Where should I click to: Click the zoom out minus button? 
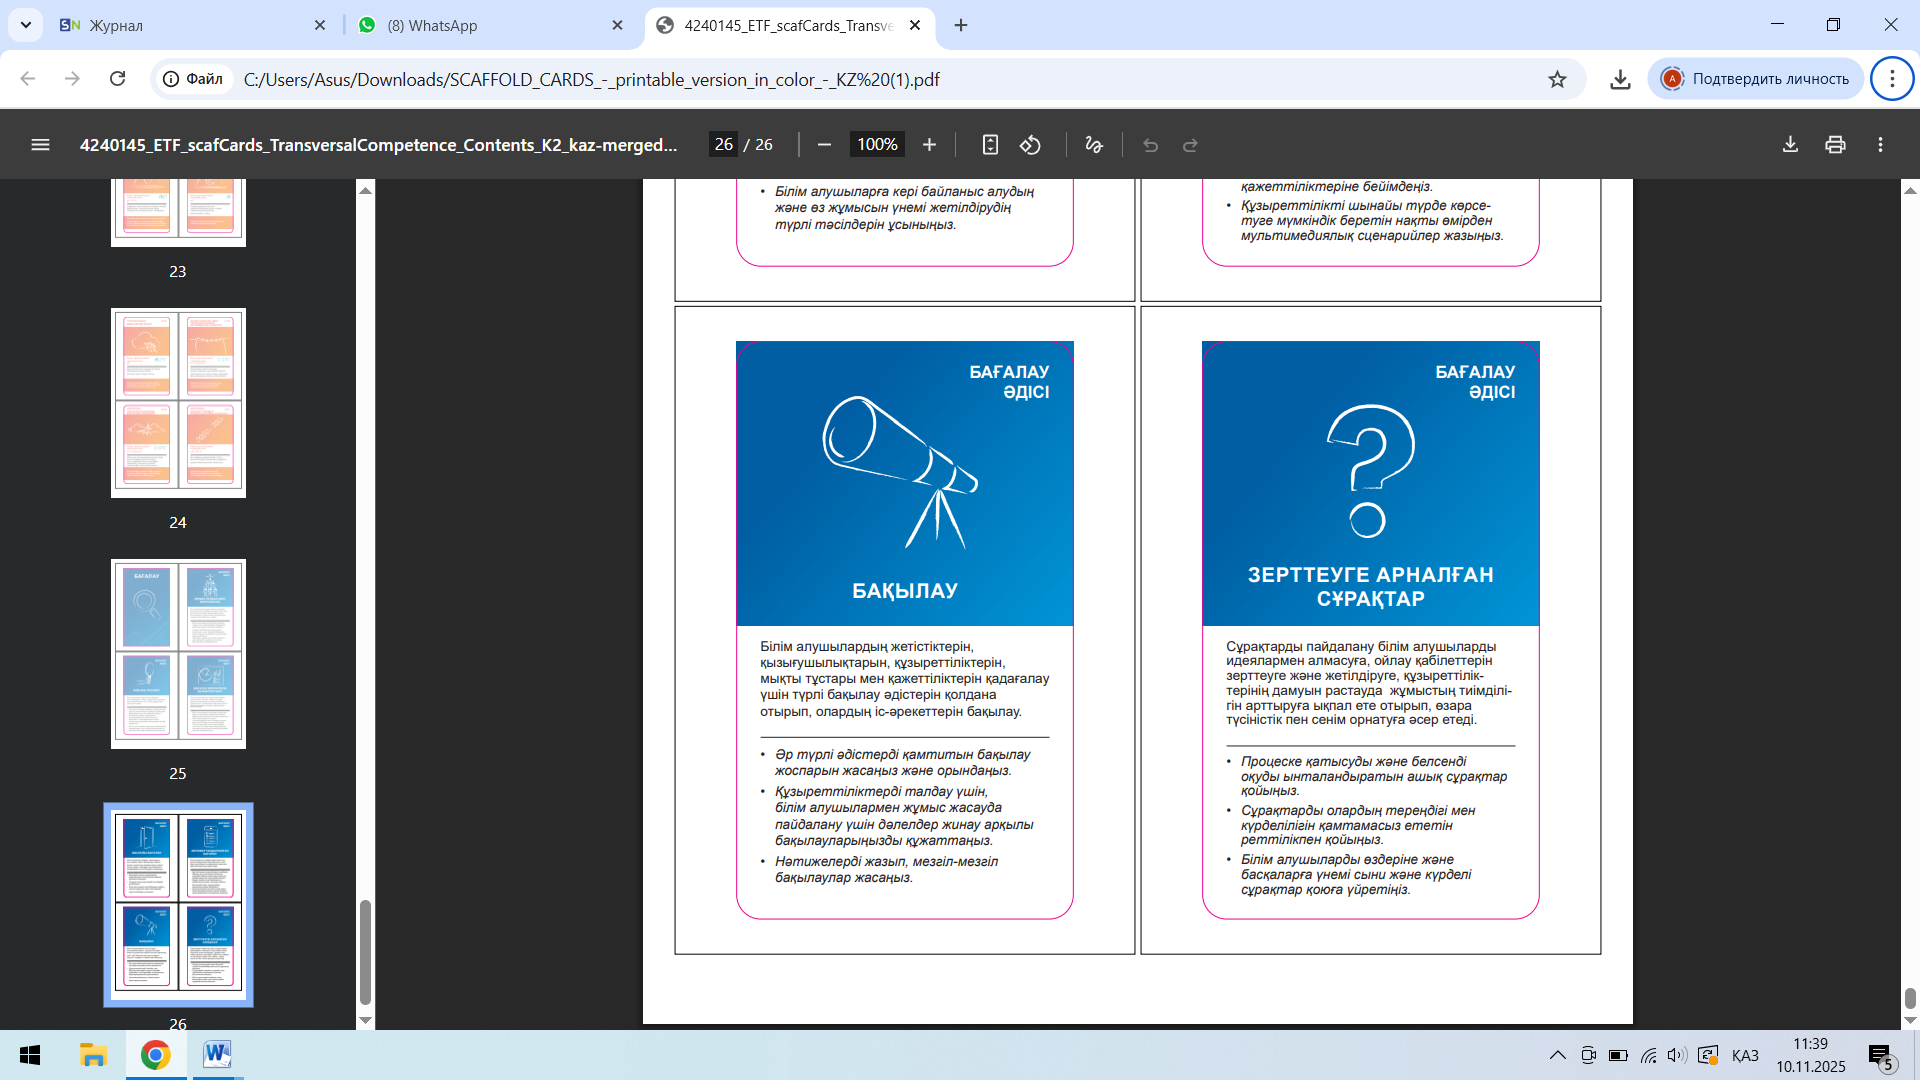[x=824, y=145]
